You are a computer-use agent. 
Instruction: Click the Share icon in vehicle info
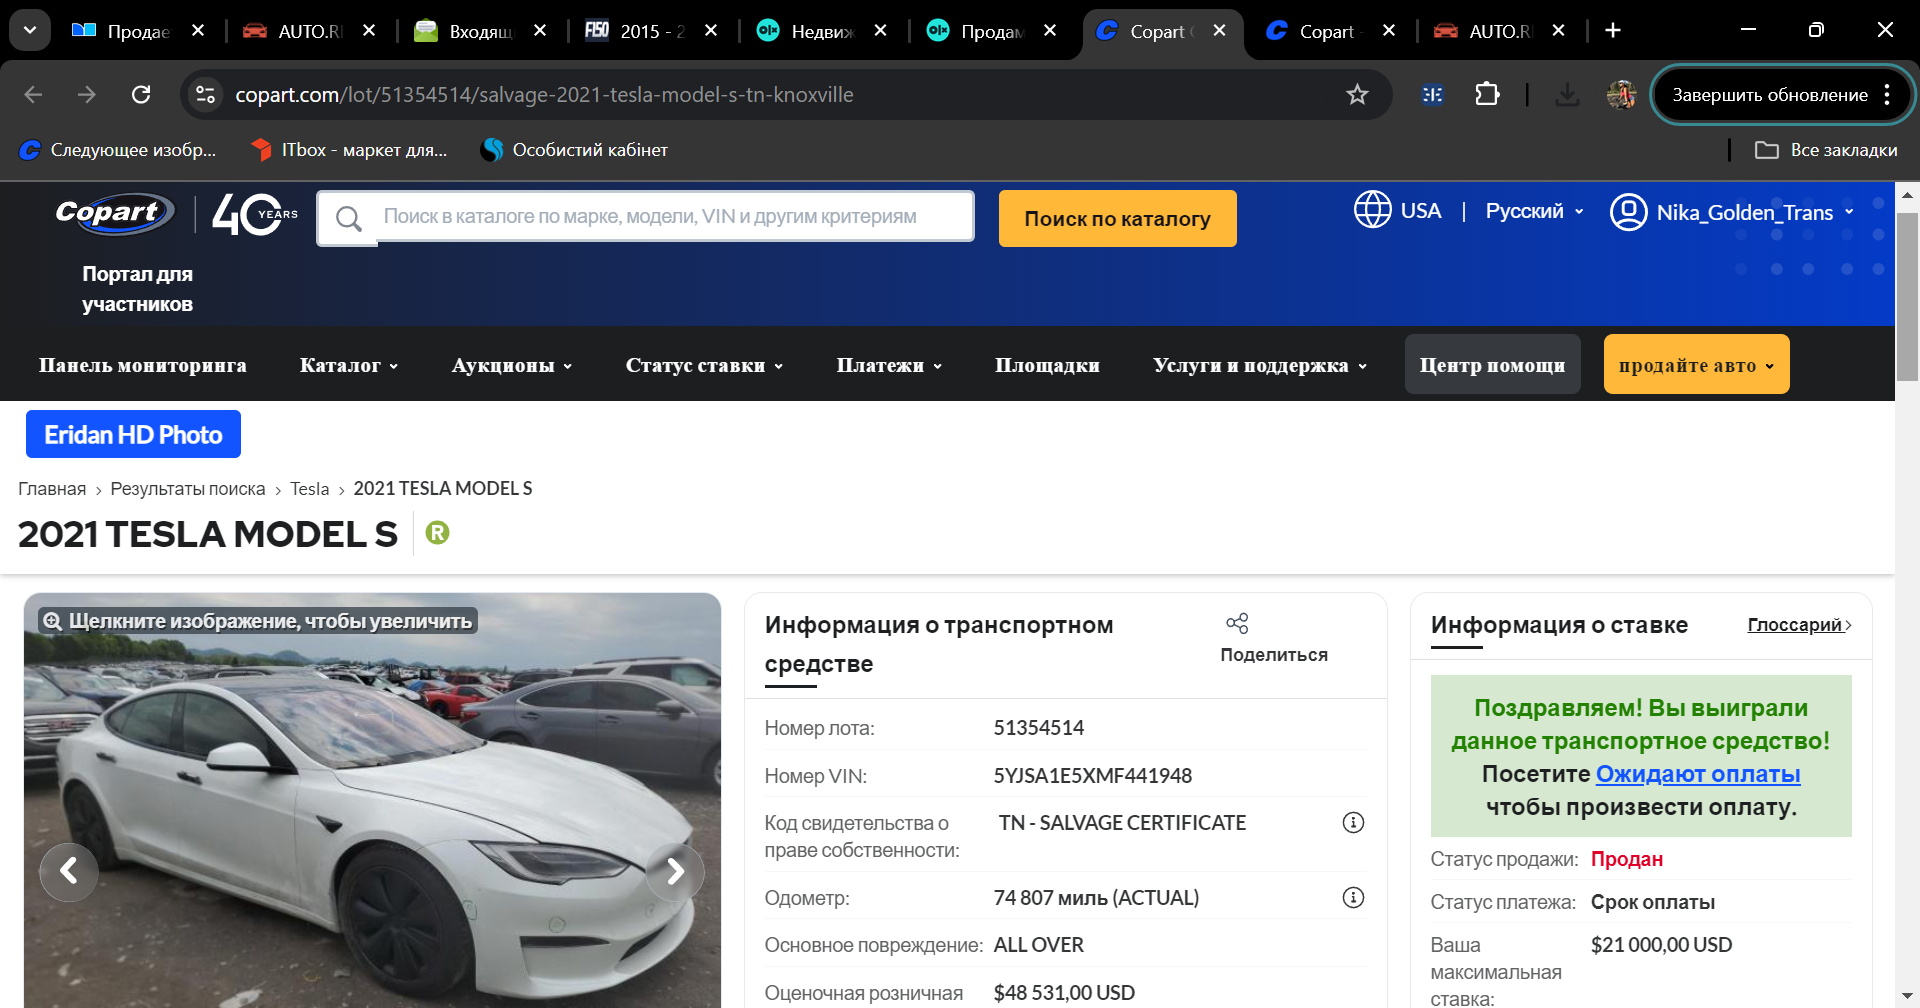[x=1237, y=624]
